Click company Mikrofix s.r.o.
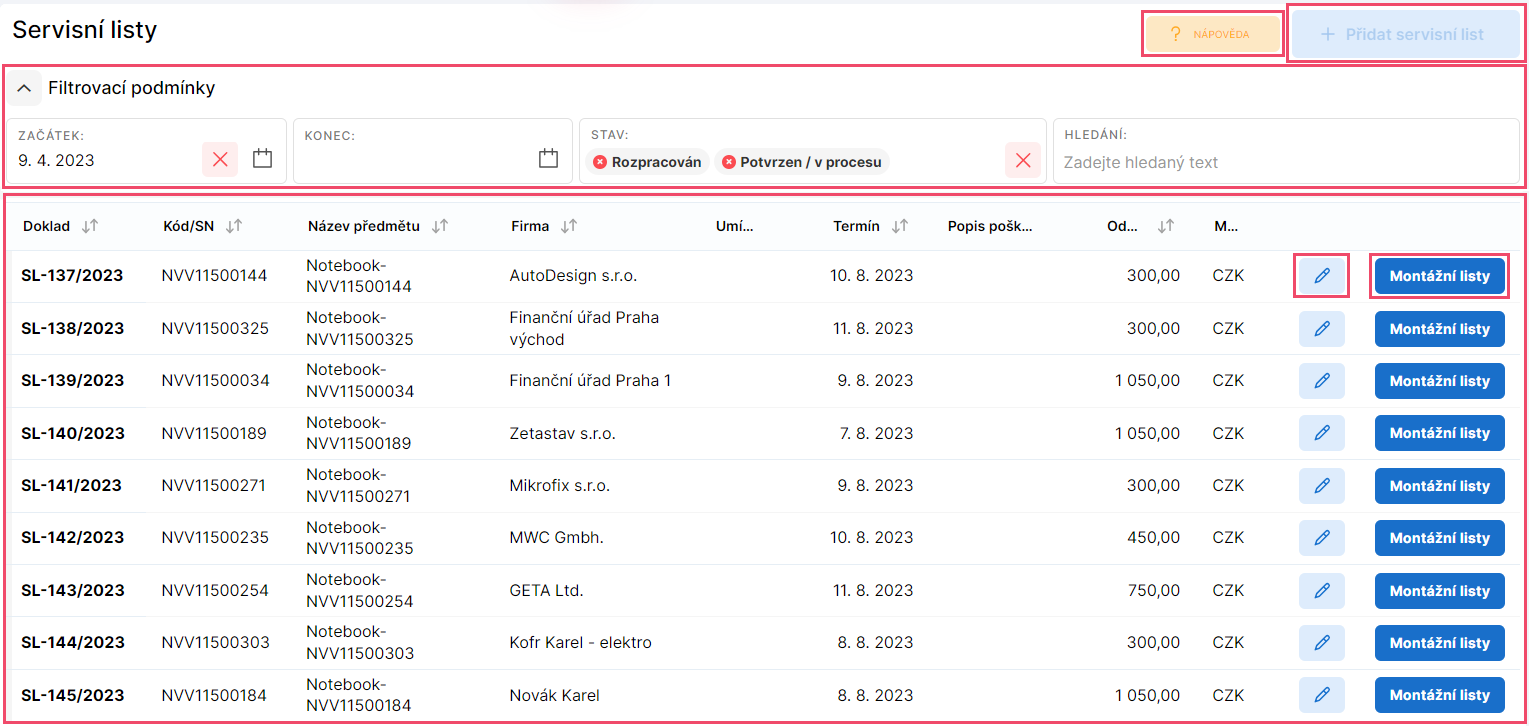 (x=559, y=486)
